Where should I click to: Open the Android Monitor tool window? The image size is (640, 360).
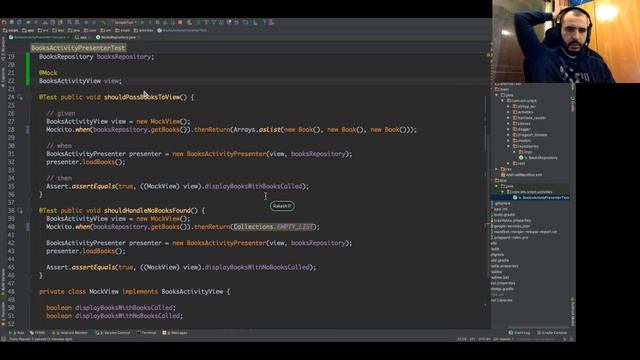(71, 333)
